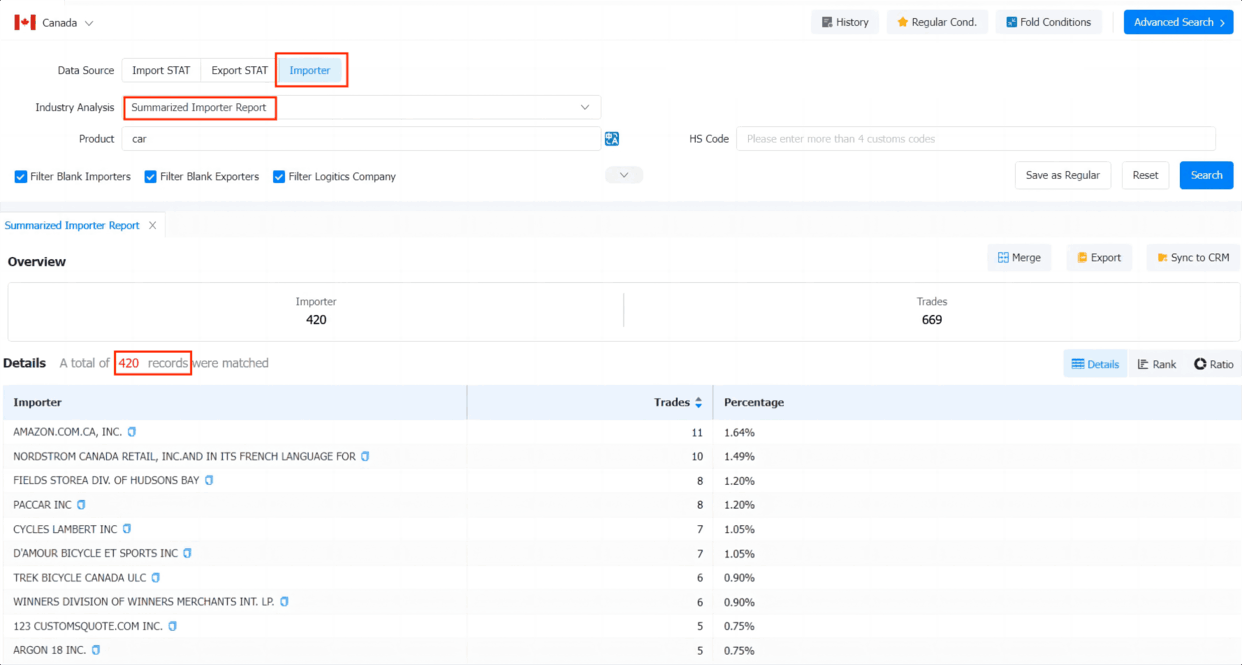Toggle Filter Blank Importers checkbox
The height and width of the screenshot is (665, 1242).
21,177
